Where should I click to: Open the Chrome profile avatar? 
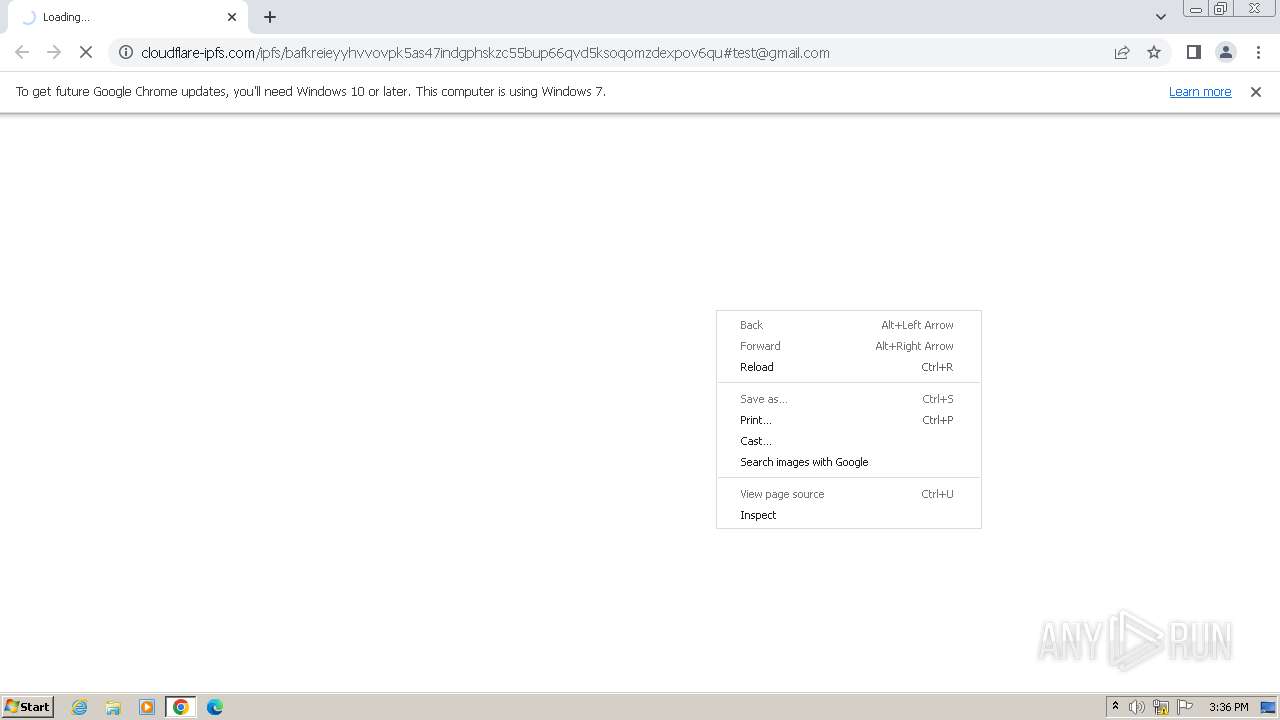click(1225, 52)
